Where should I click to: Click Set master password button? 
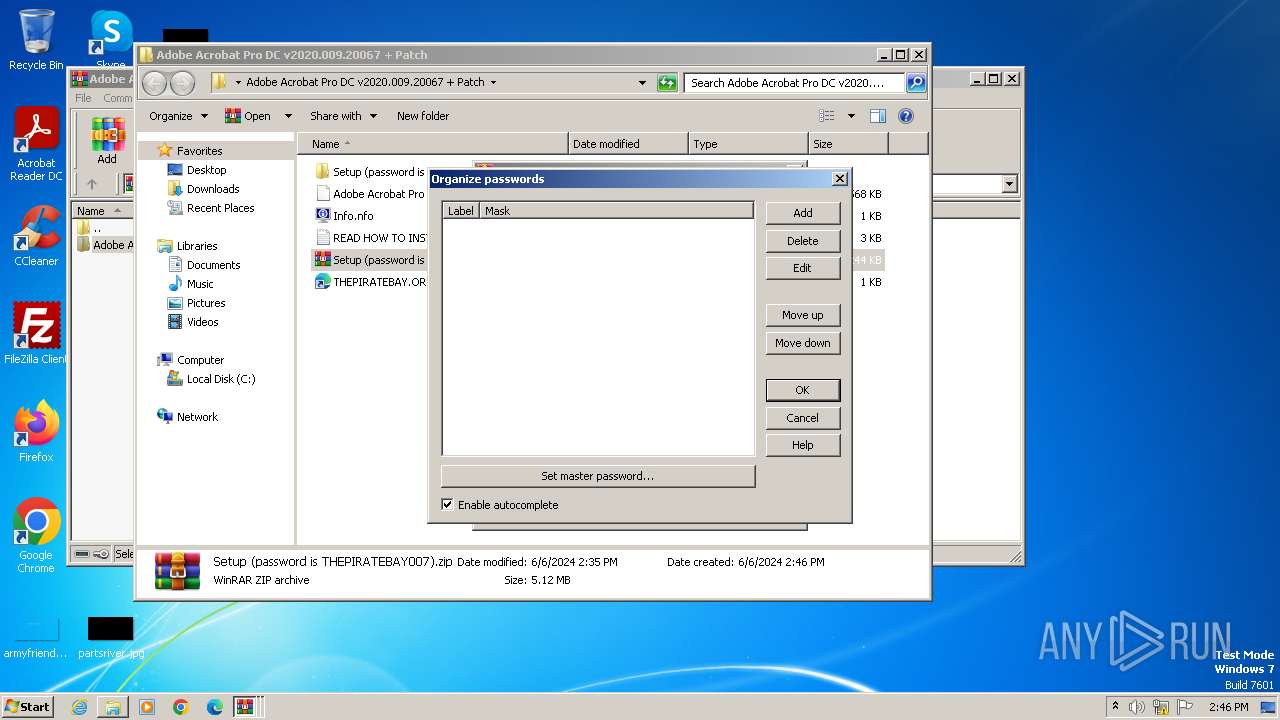coord(598,476)
